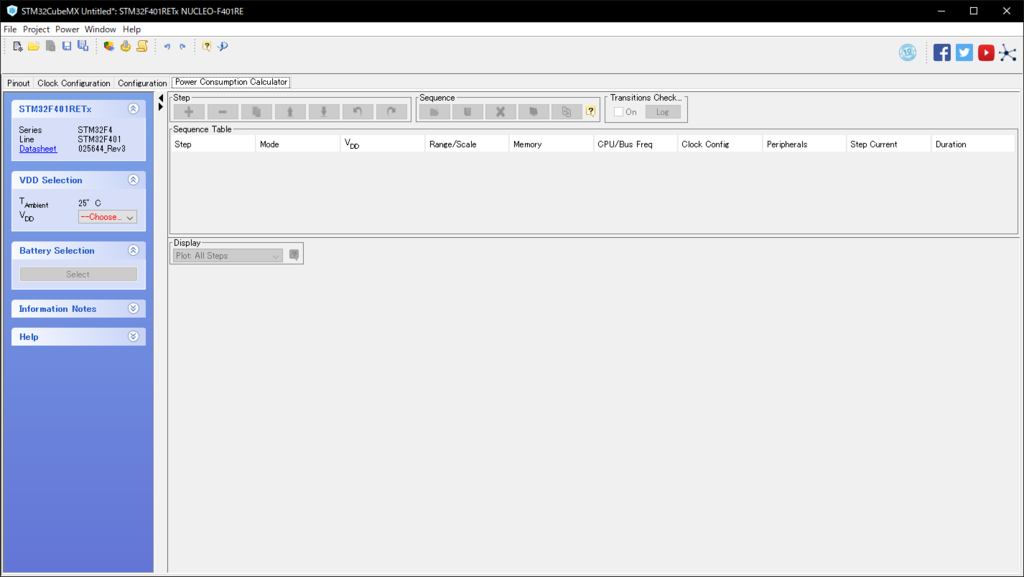Screen dimensions: 1024x577
Task: Click the New Project toolbar icon
Action: [x=18, y=46]
